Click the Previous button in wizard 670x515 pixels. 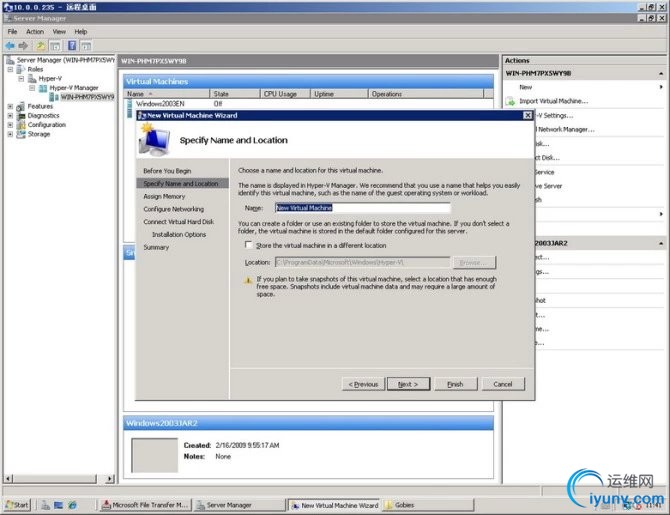(x=363, y=384)
